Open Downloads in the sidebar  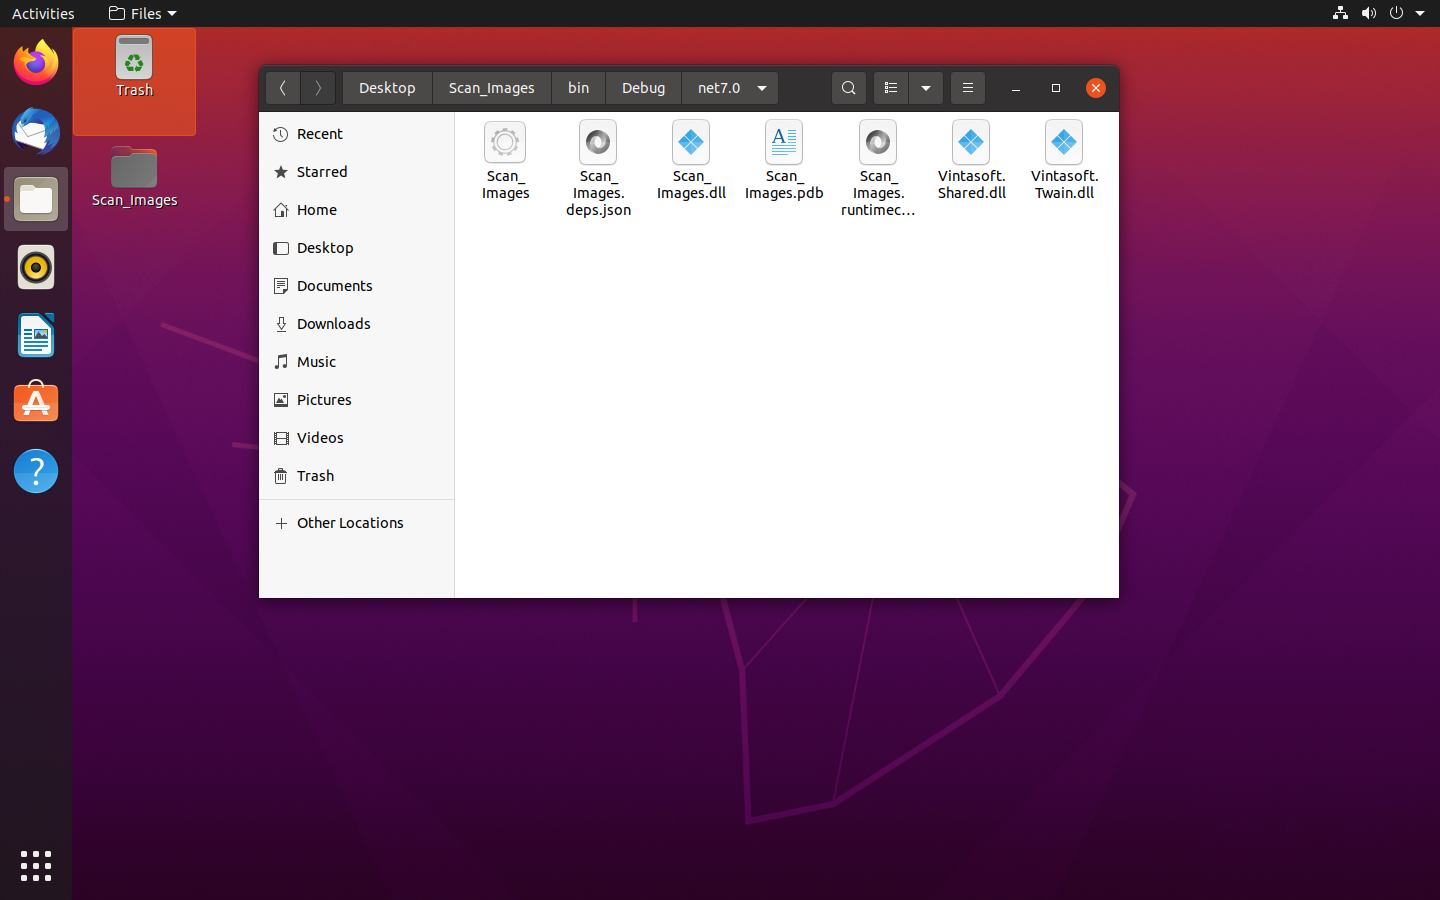pyautogui.click(x=333, y=324)
